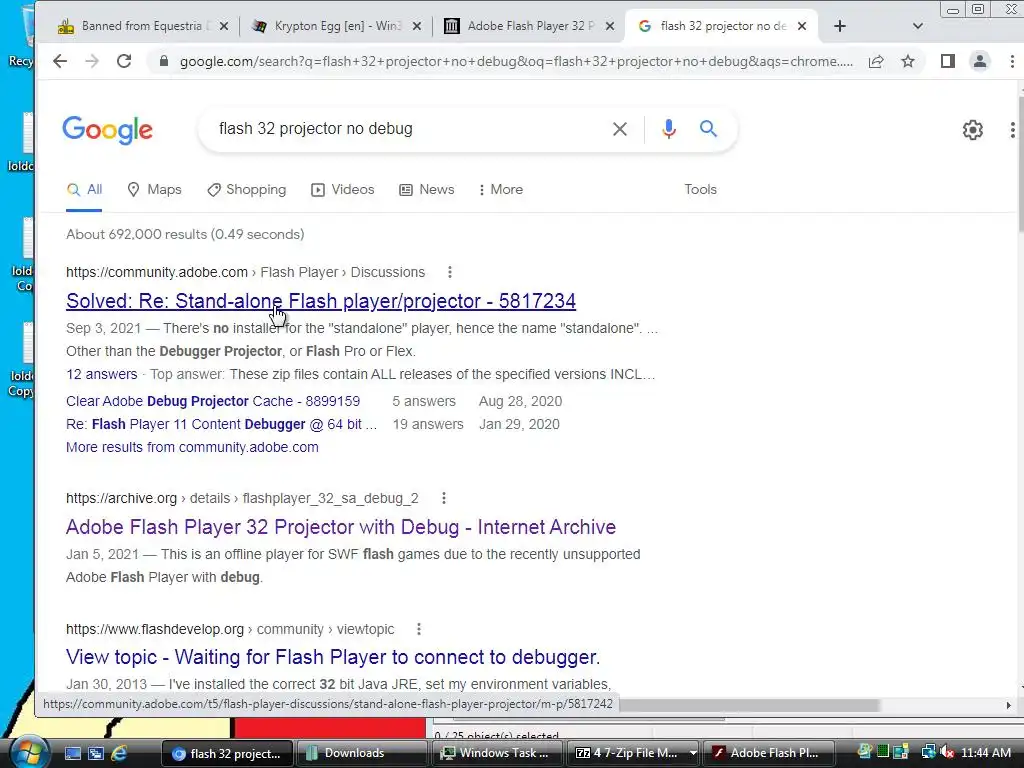Open the More search filters menu
The height and width of the screenshot is (768, 1024).
click(500, 189)
